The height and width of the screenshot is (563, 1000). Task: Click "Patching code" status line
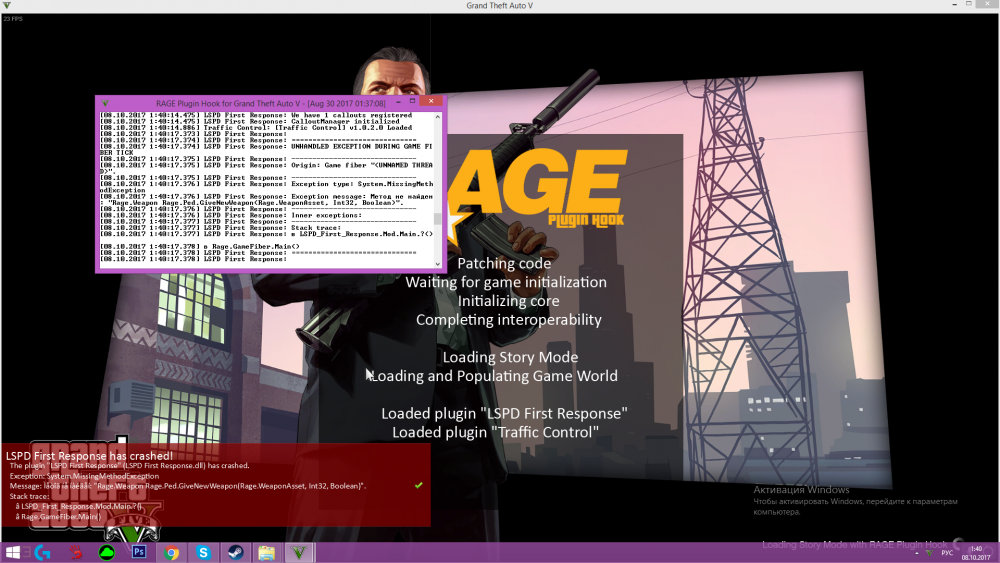pos(504,263)
